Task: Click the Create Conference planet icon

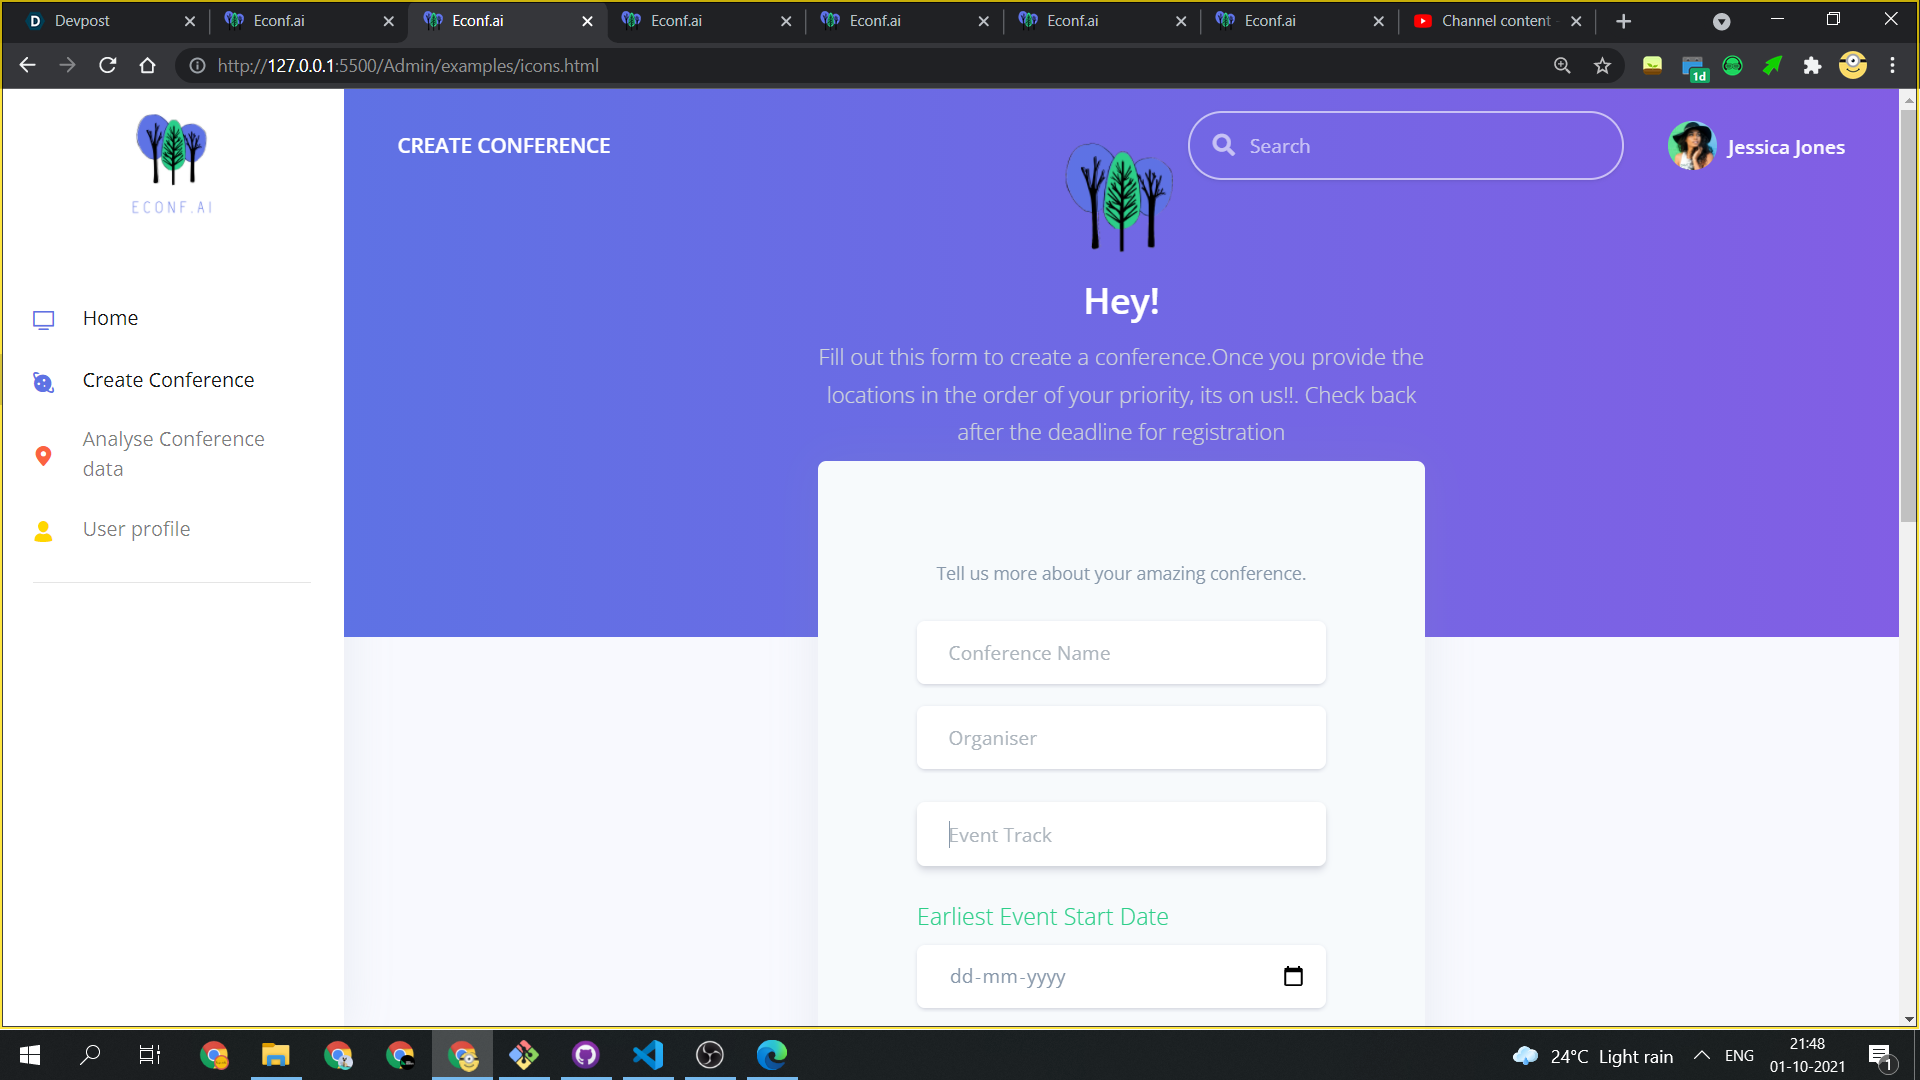Action: tap(43, 382)
